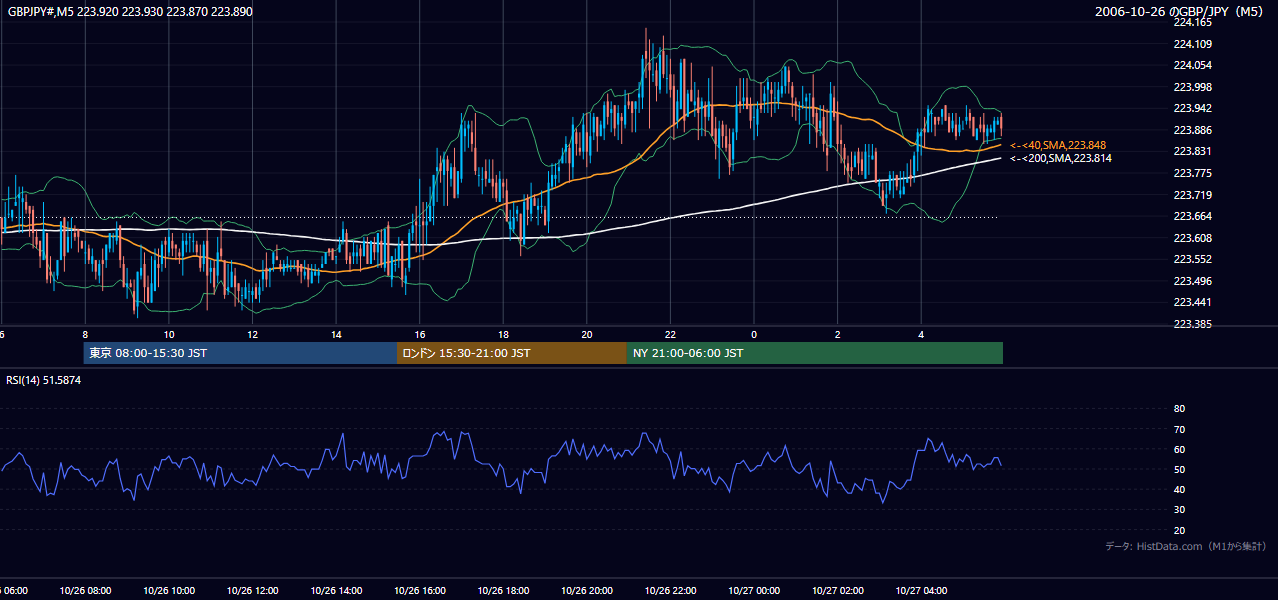
Task: Click the 40 SMA 223.848 label
Action: pyautogui.click(x=1058, y=145)
